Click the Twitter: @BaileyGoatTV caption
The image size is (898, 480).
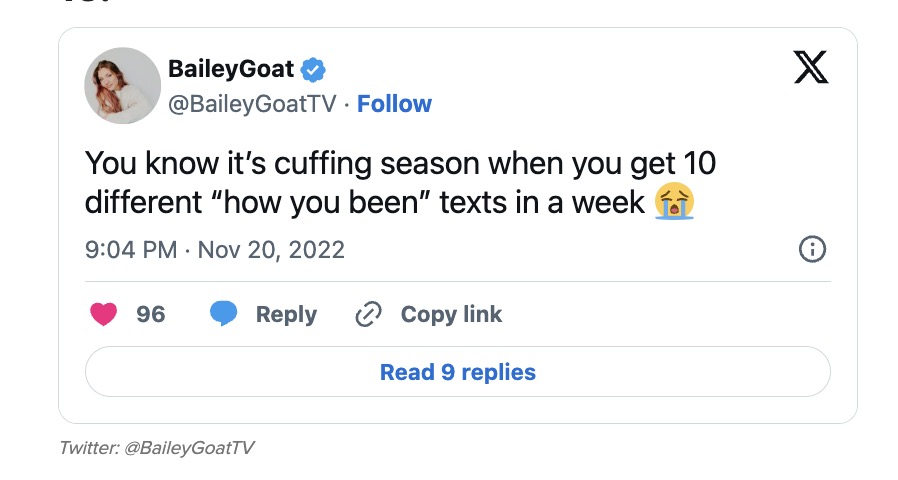pyautogui.click(x=157, y=447)
